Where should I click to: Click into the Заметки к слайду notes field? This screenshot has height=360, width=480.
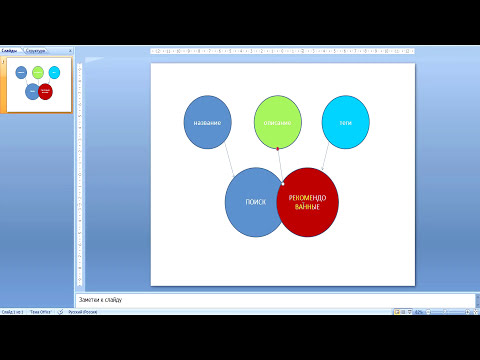click(x=275, y=300)
